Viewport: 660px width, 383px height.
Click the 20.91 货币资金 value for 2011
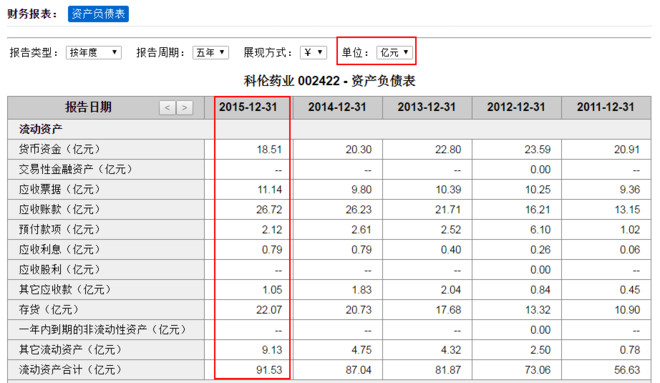[627, 149]
